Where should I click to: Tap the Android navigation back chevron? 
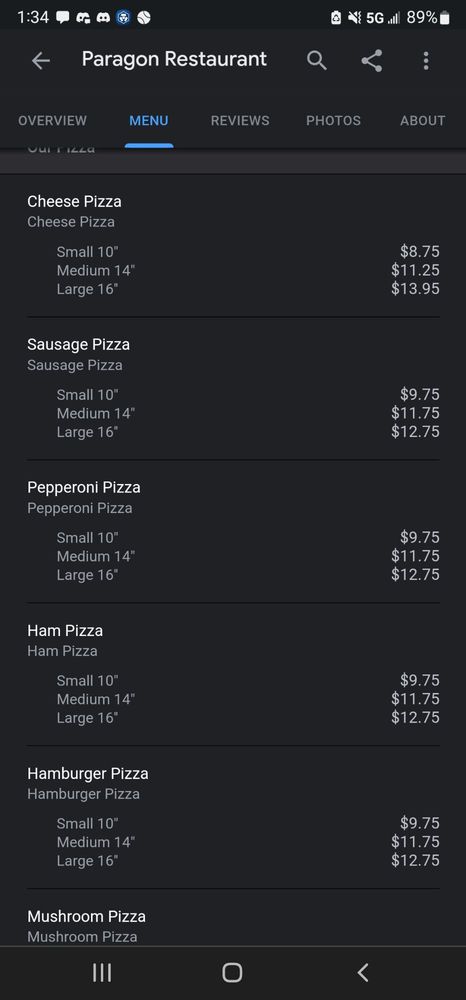(x=363, y=973)
